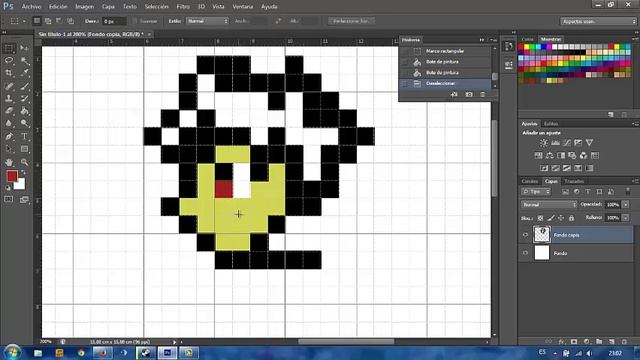Toggle pixel layer filter
This screenshot has width=640, height=360.
coord(565,191)
